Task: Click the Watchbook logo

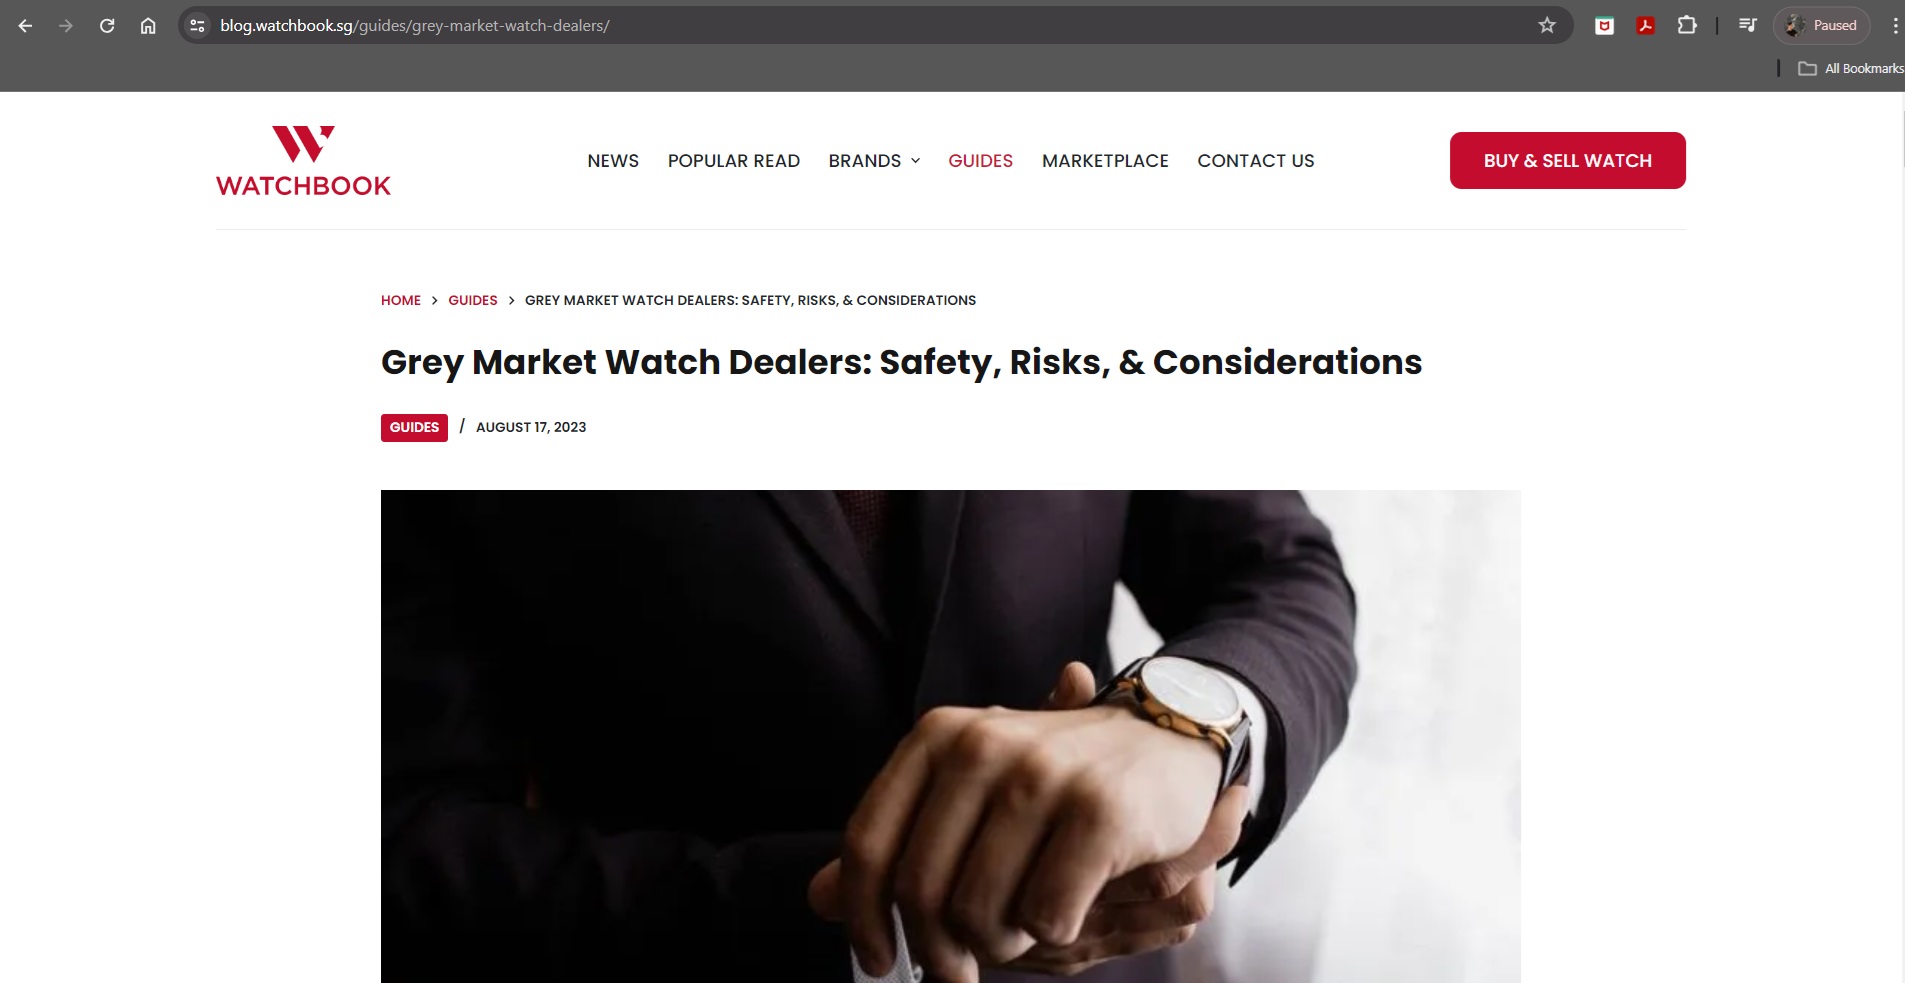Action: [x=303, y=161]
